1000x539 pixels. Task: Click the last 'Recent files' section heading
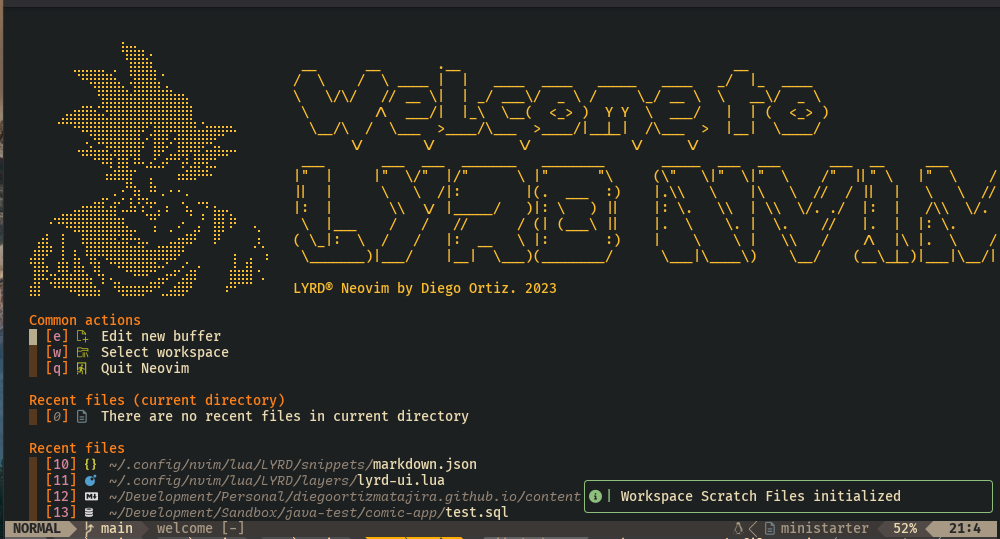click(77, 448)
